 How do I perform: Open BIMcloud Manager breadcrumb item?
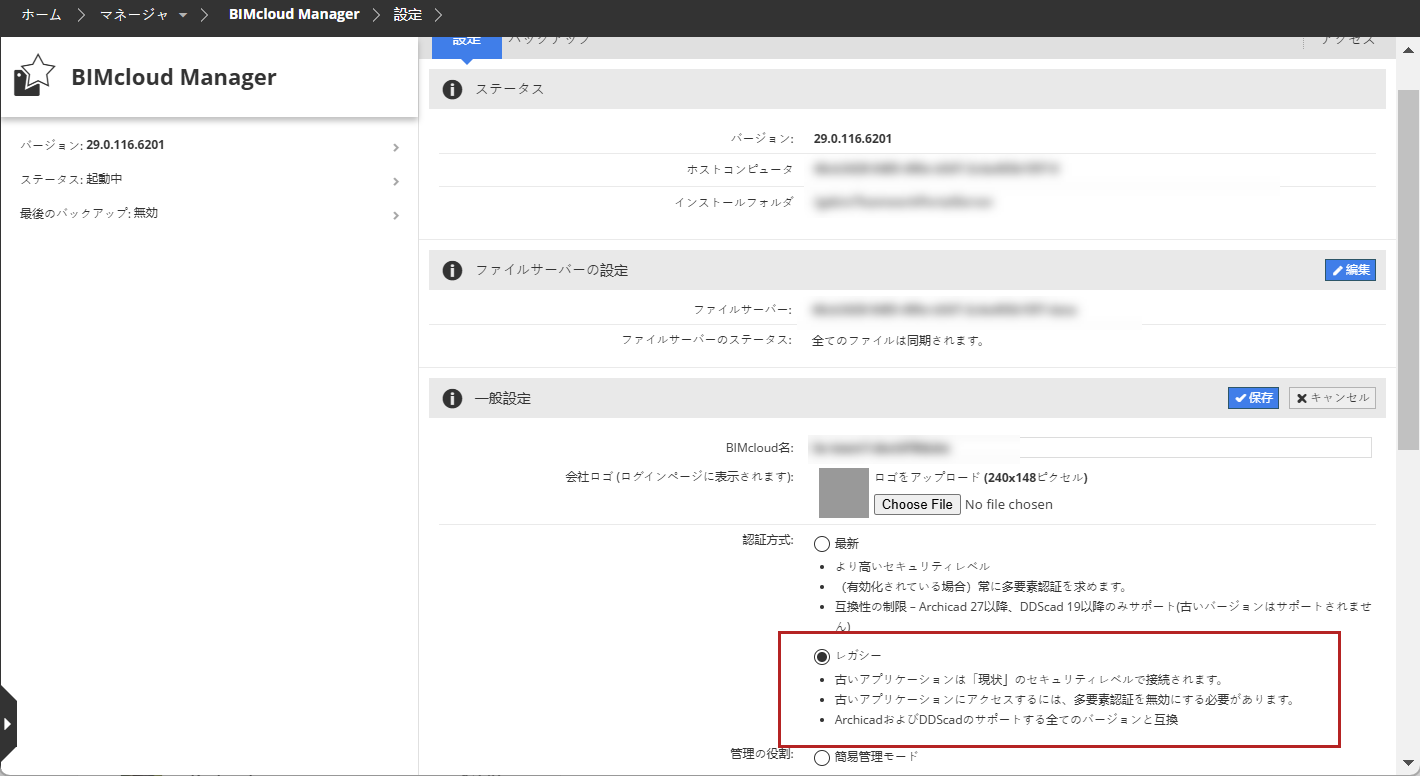click(294, 15)
